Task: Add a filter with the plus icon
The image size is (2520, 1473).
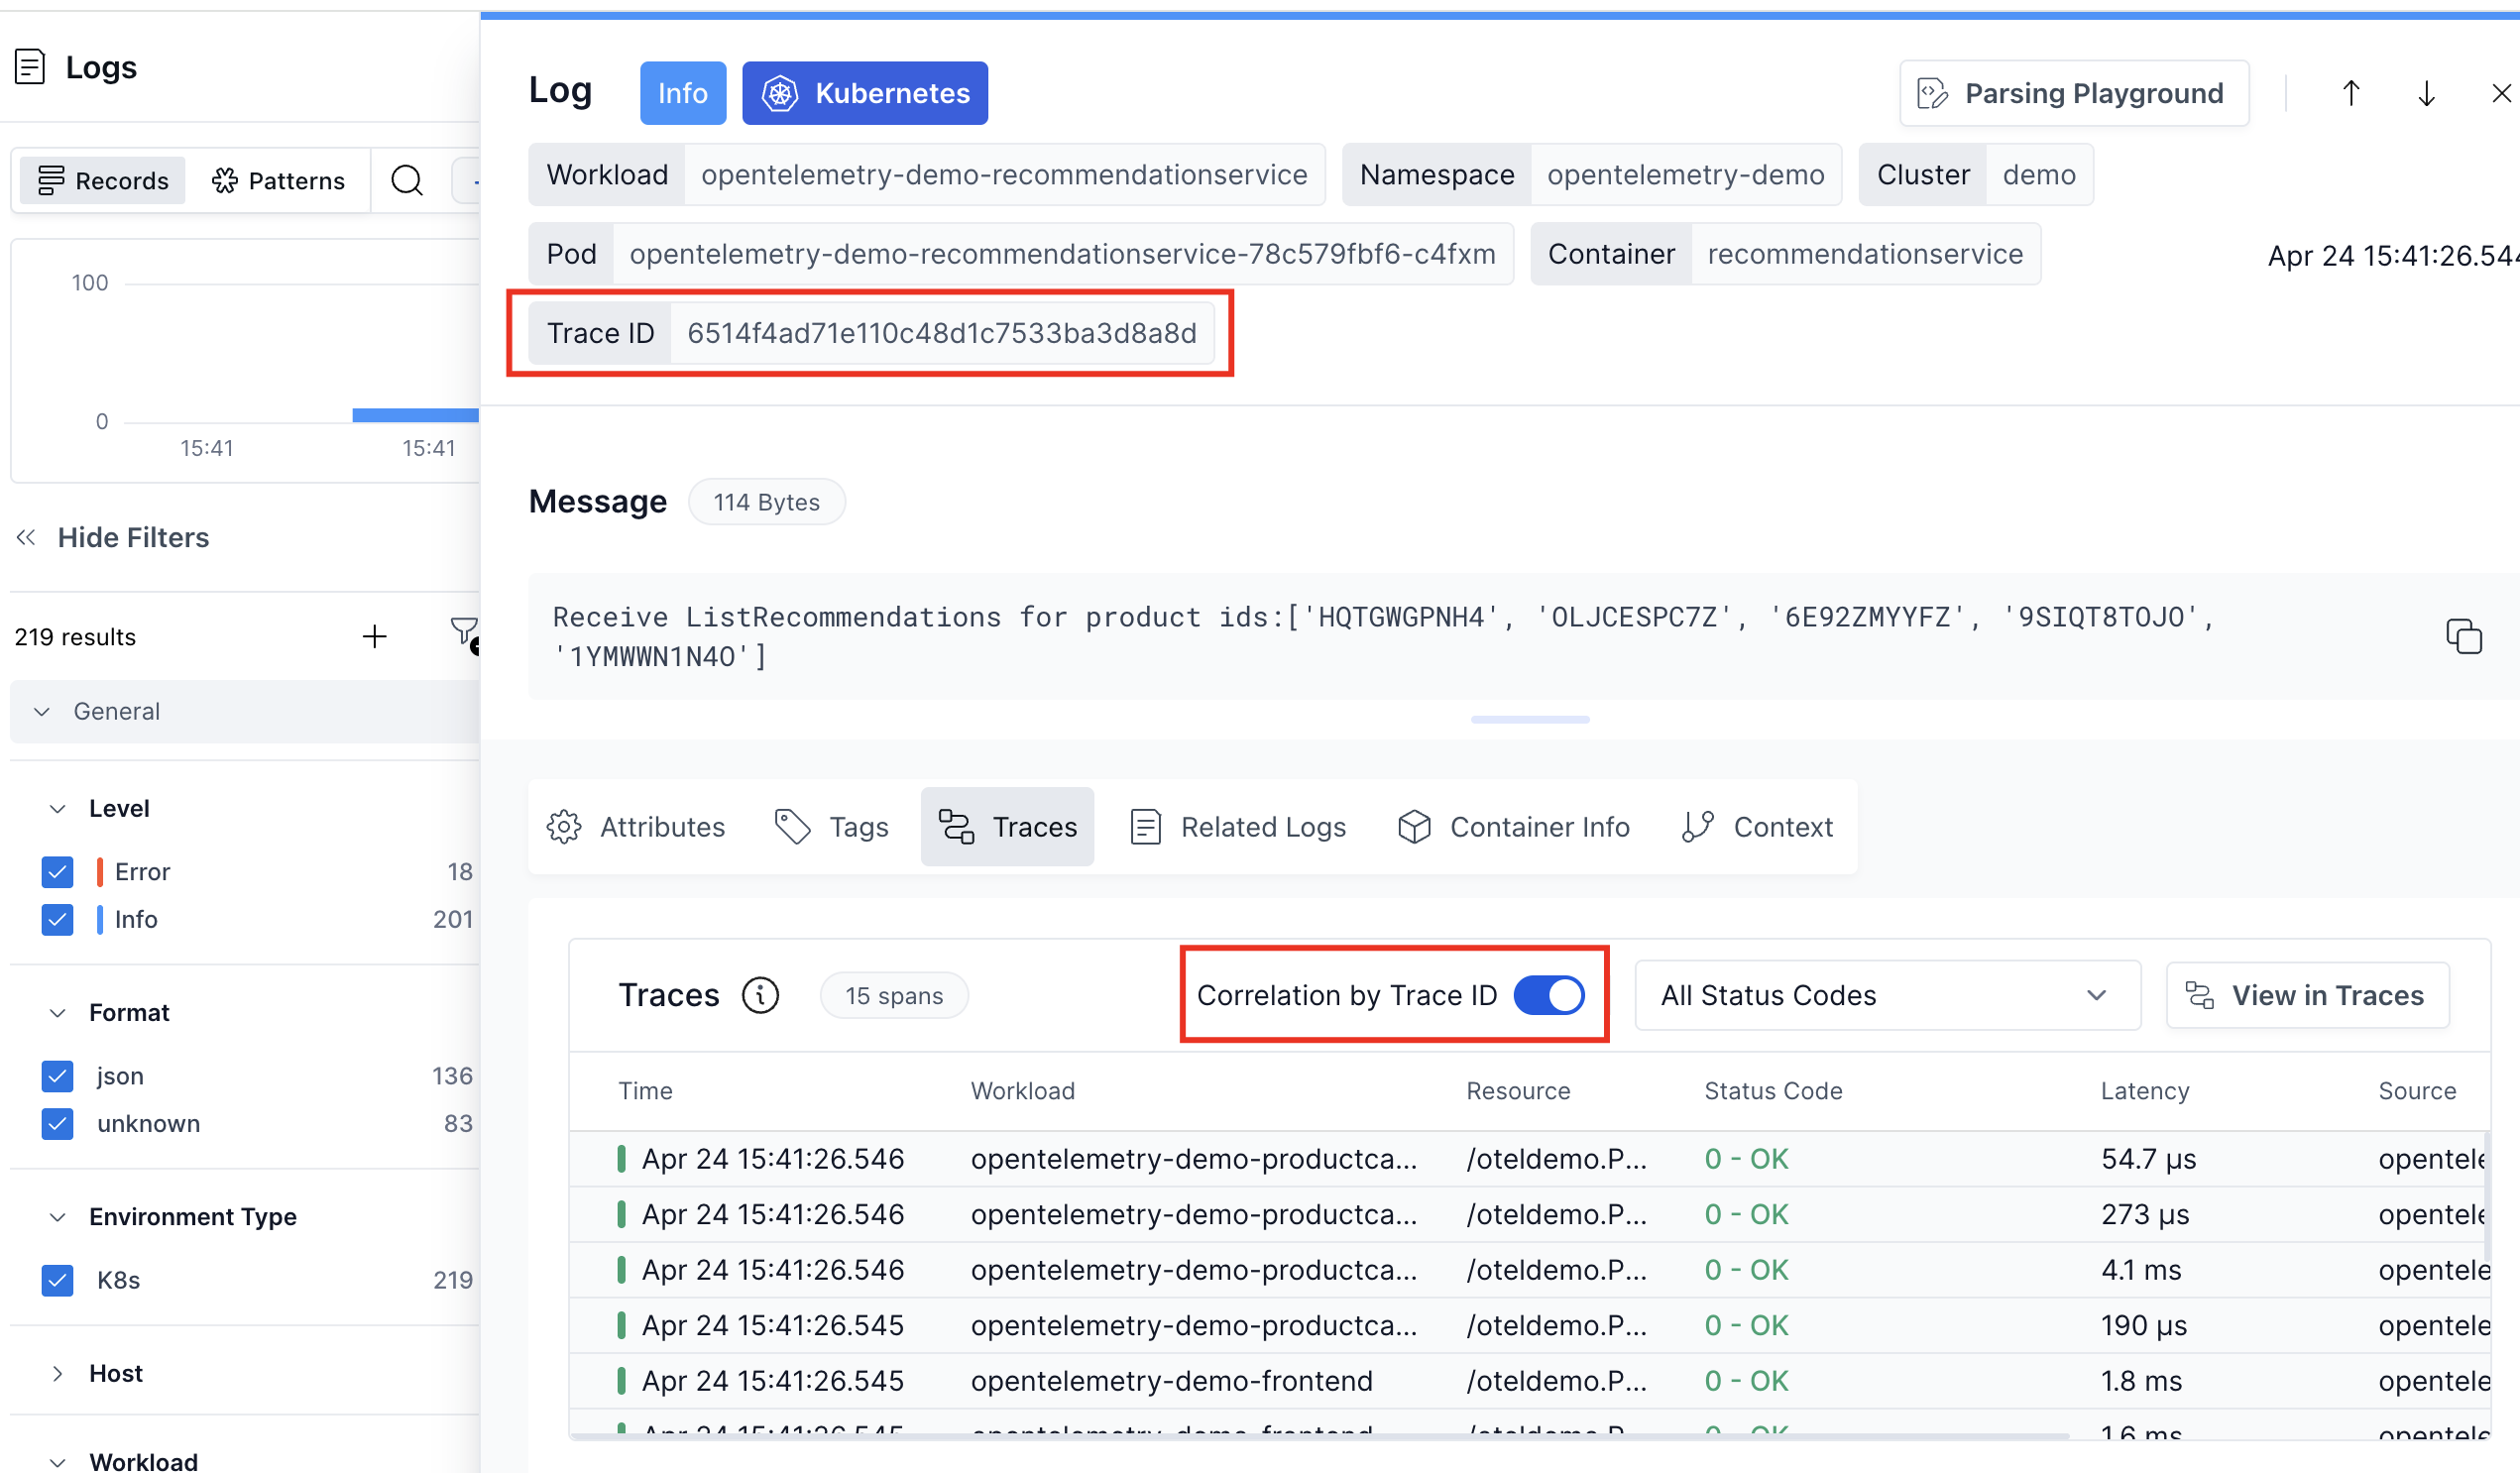Action: click(374, 636)
